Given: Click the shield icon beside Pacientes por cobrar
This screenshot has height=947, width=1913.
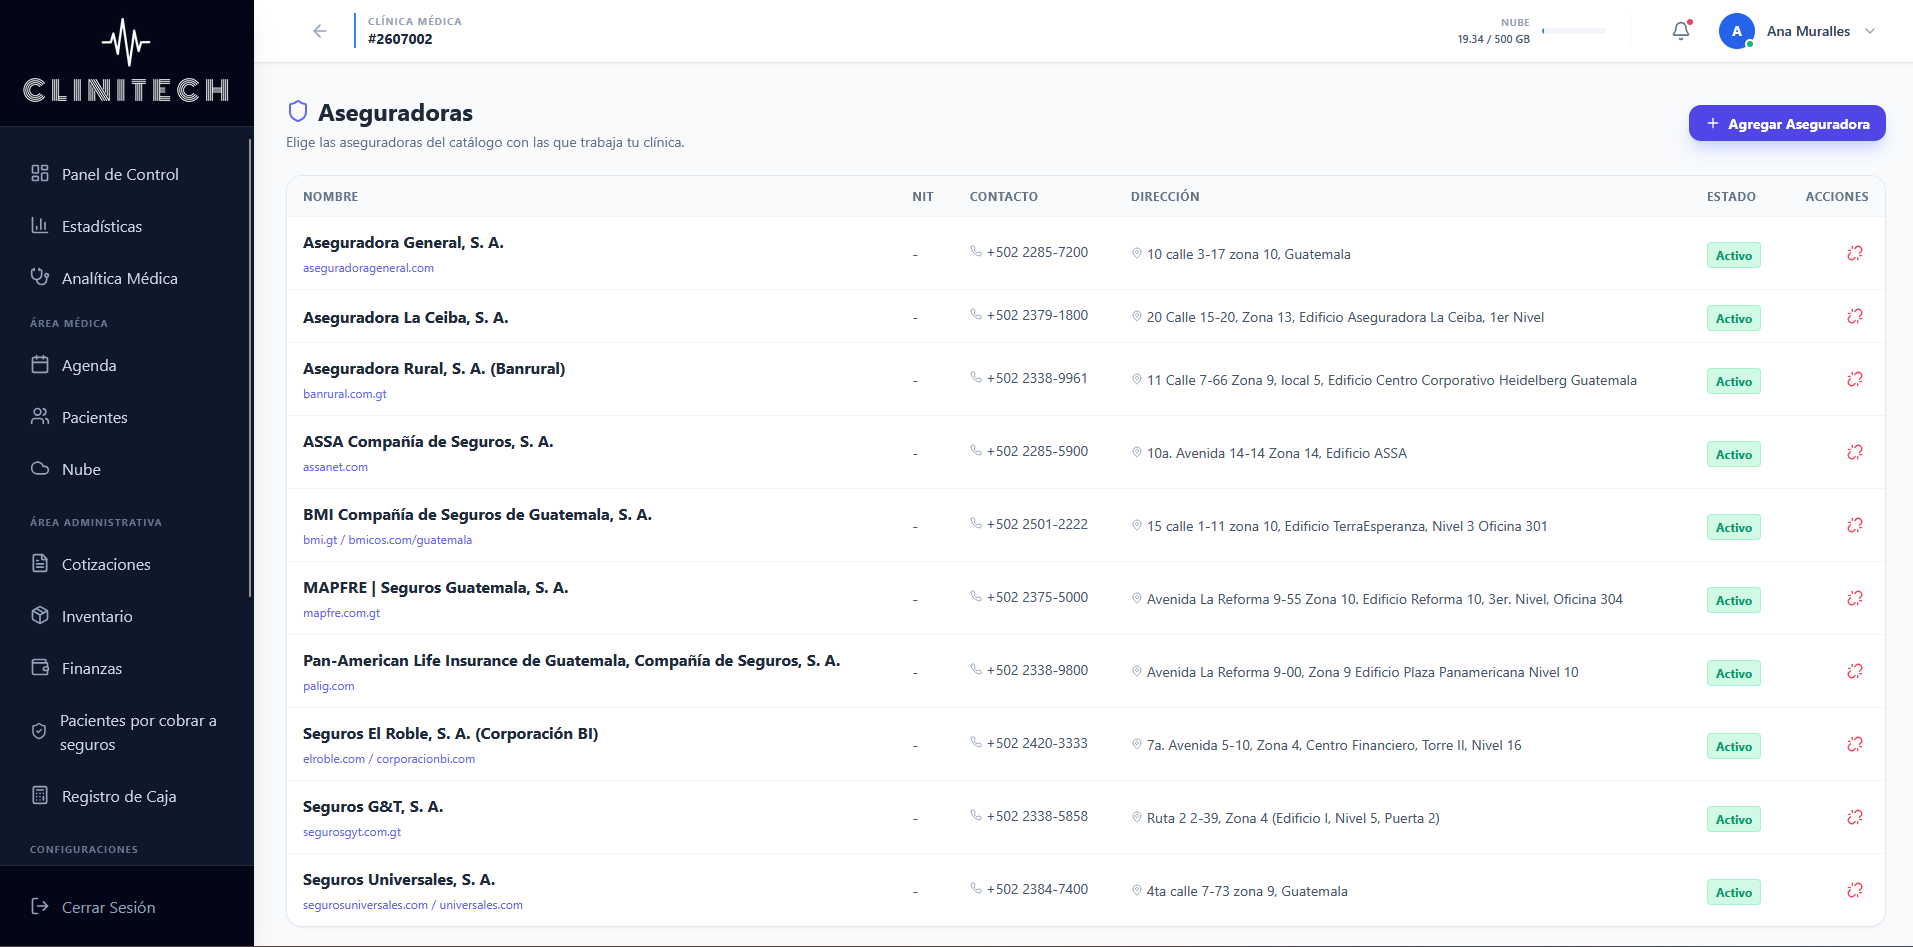Looking at the screenshot, I should (x=39, y=731).
